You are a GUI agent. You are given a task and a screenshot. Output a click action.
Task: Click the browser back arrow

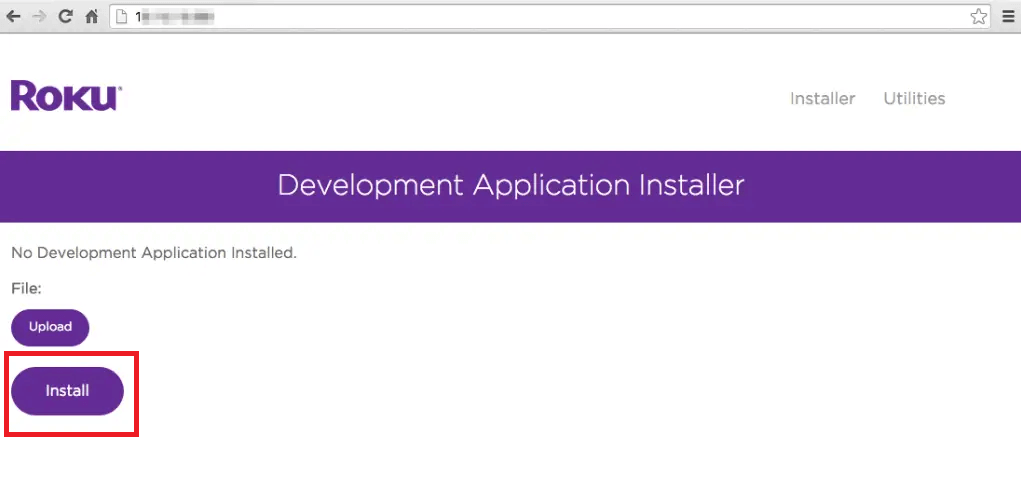point(14,17)
